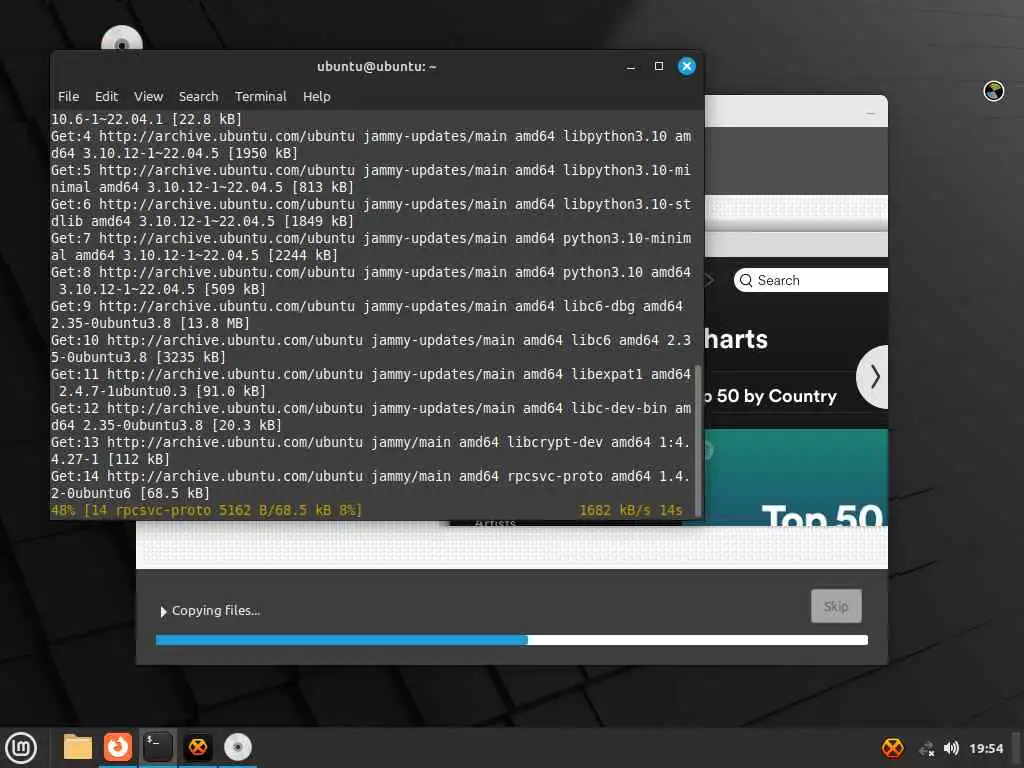Open the View menu in terminal

148,97
